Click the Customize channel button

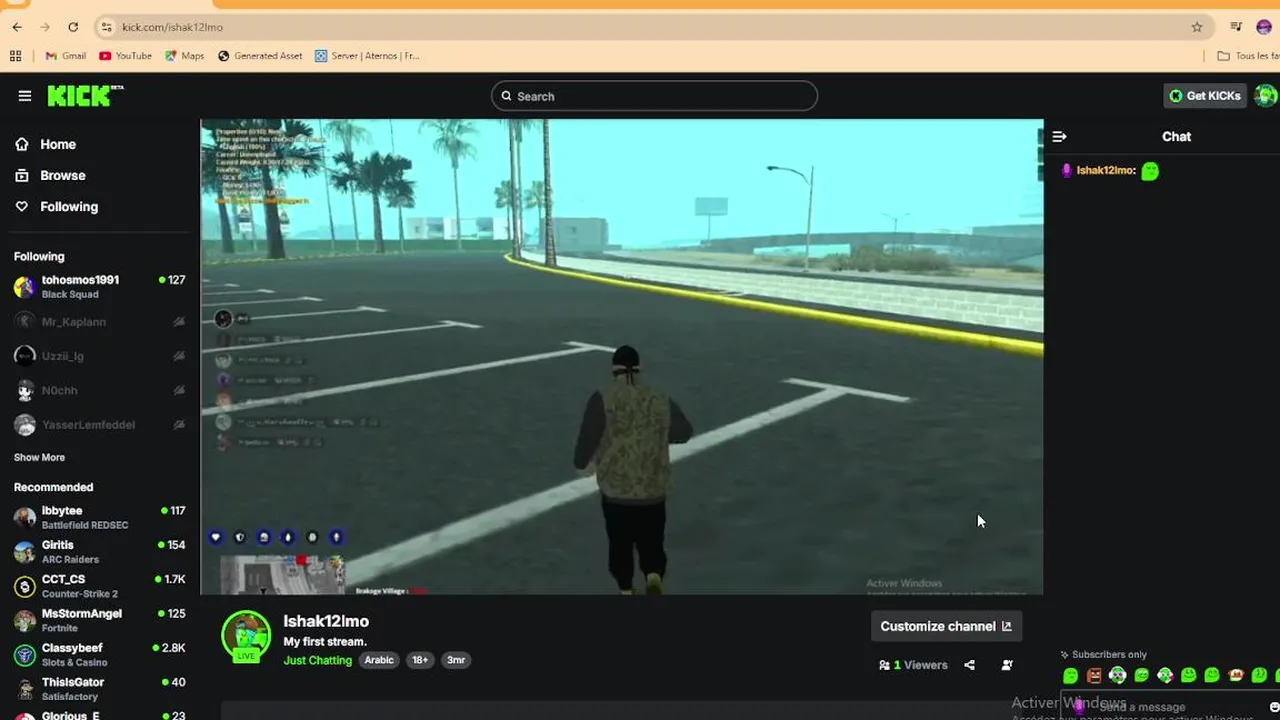pyautogui.click(x=946, y=626)
